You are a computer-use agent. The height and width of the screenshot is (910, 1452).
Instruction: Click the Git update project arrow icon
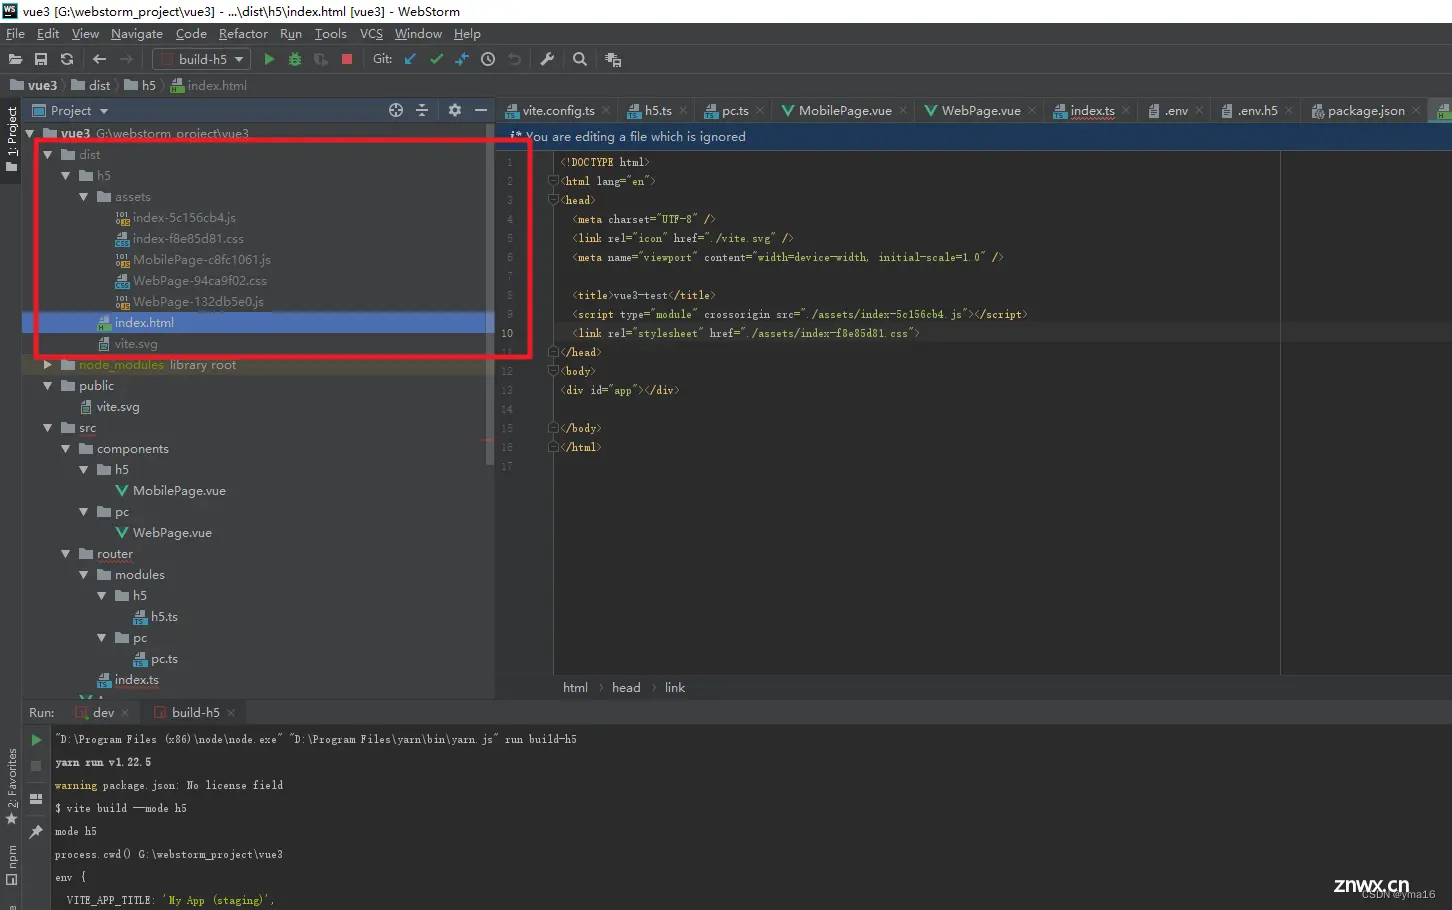[410, 59]
